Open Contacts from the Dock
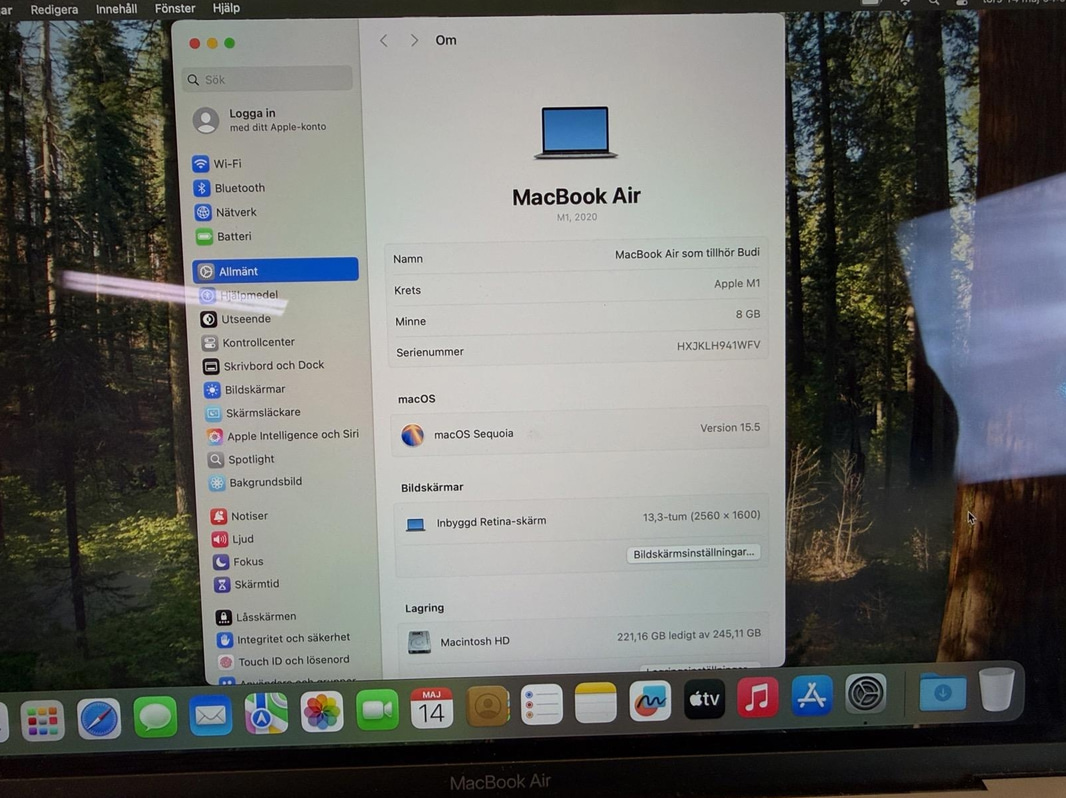1066x798 pixels. pos(487,706)
